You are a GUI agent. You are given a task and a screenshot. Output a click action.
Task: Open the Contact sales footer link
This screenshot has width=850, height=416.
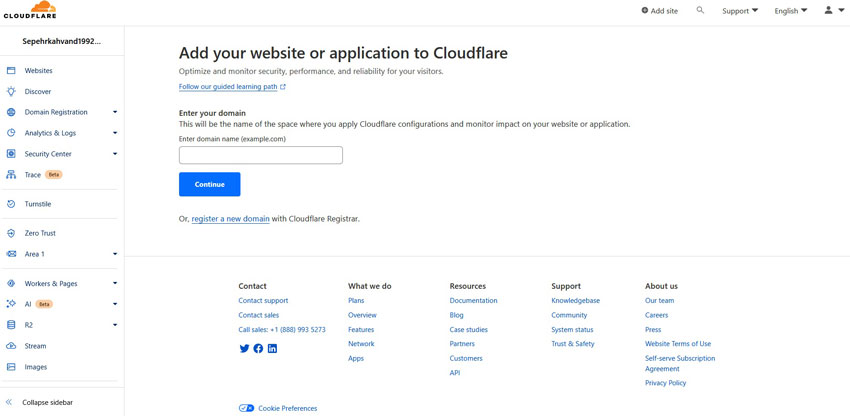[259, 315]
